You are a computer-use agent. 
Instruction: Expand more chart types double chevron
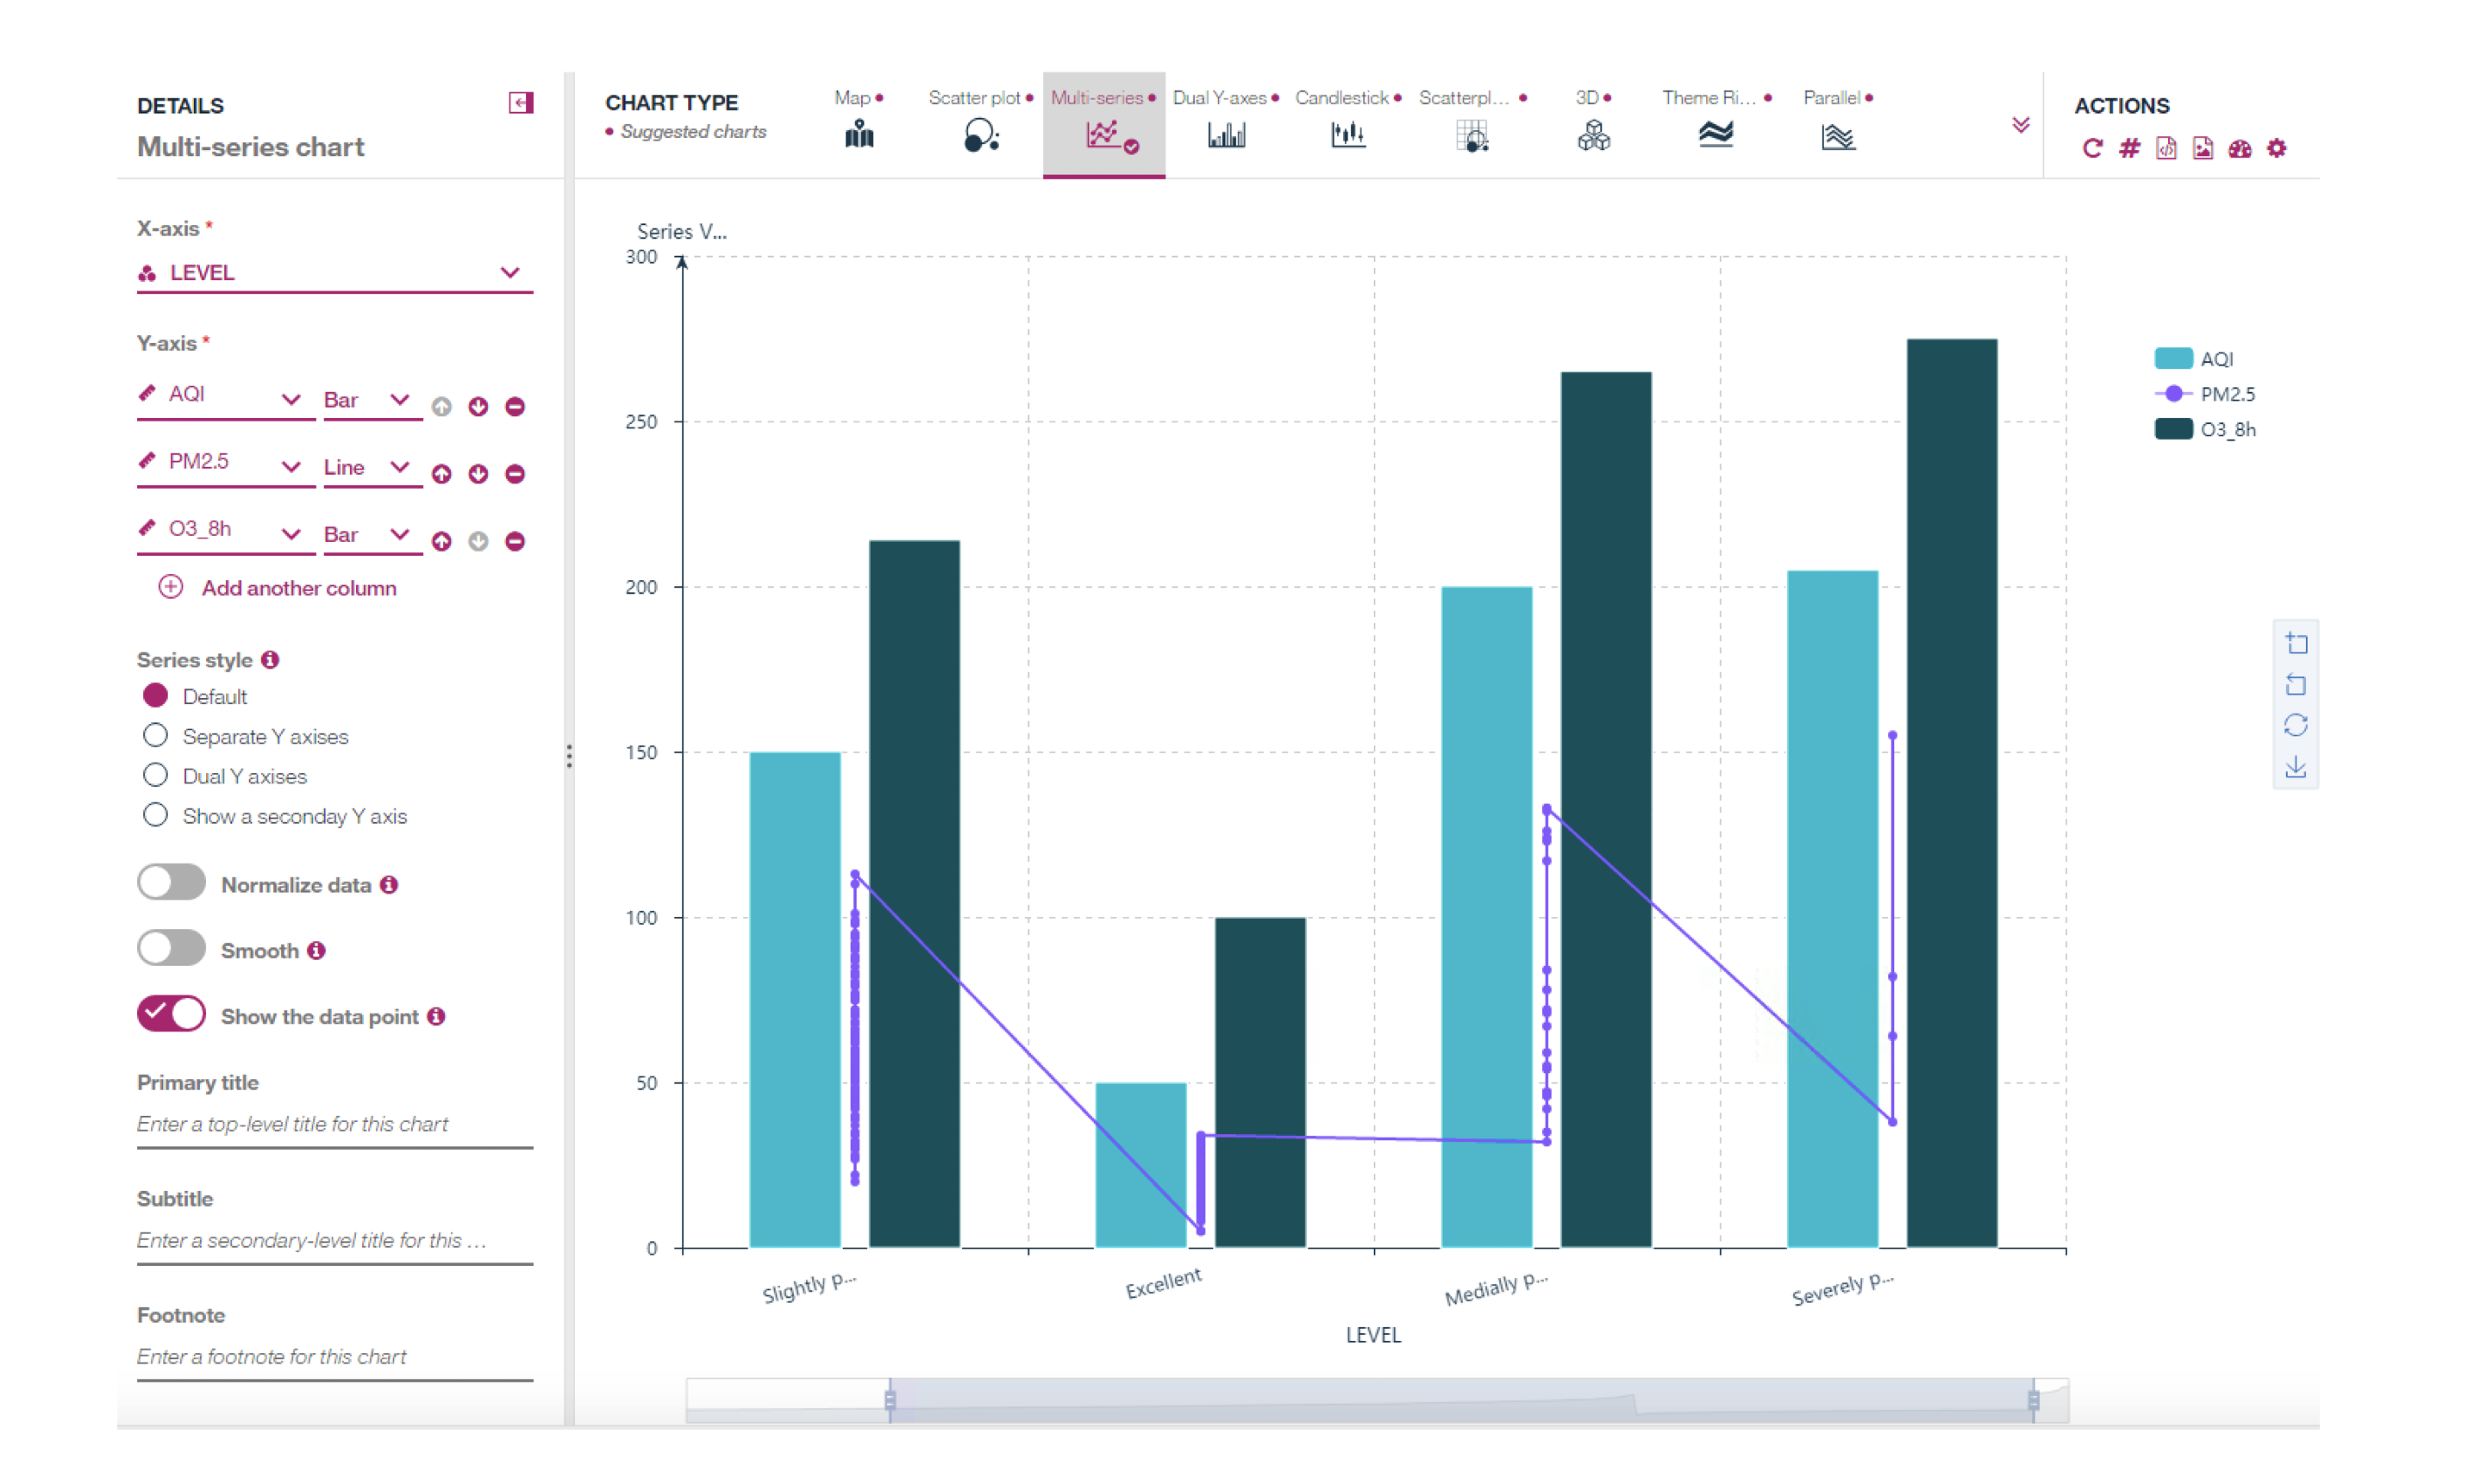coord(2020,125)
